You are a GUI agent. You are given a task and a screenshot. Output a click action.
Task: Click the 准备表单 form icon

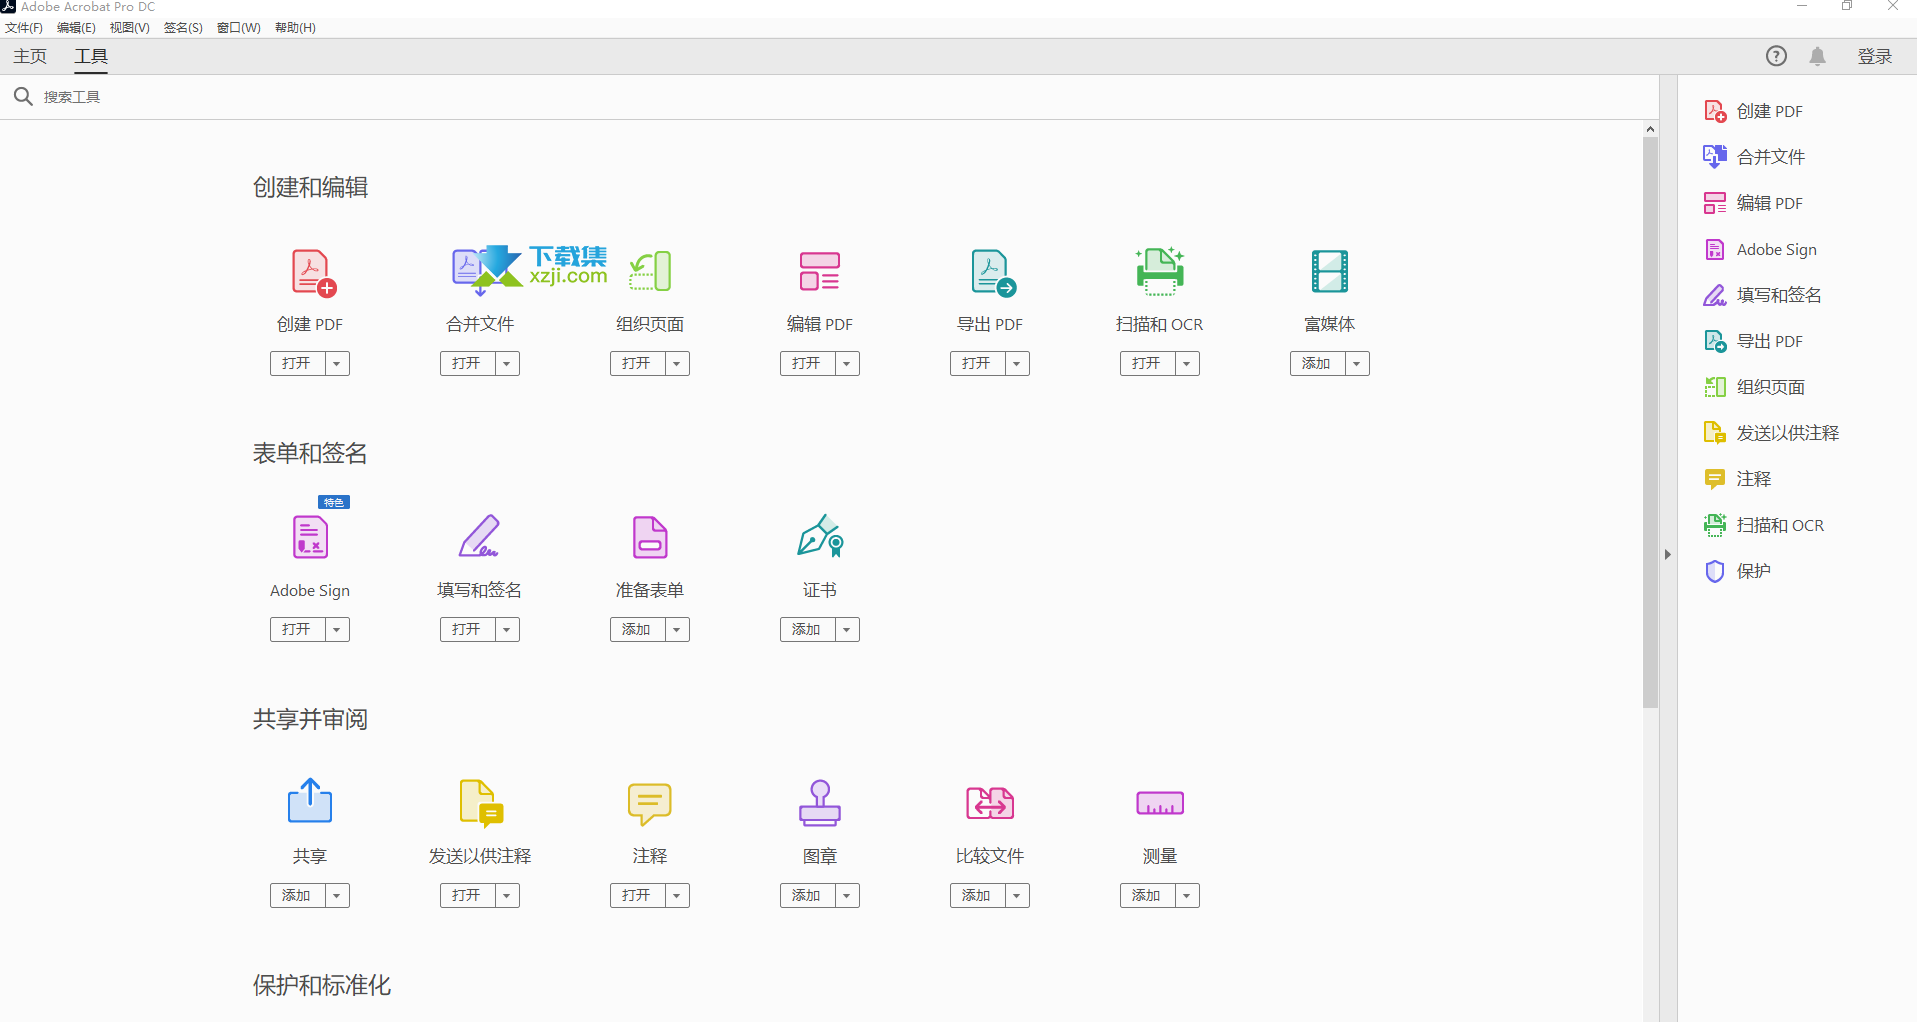coord(650,537)
